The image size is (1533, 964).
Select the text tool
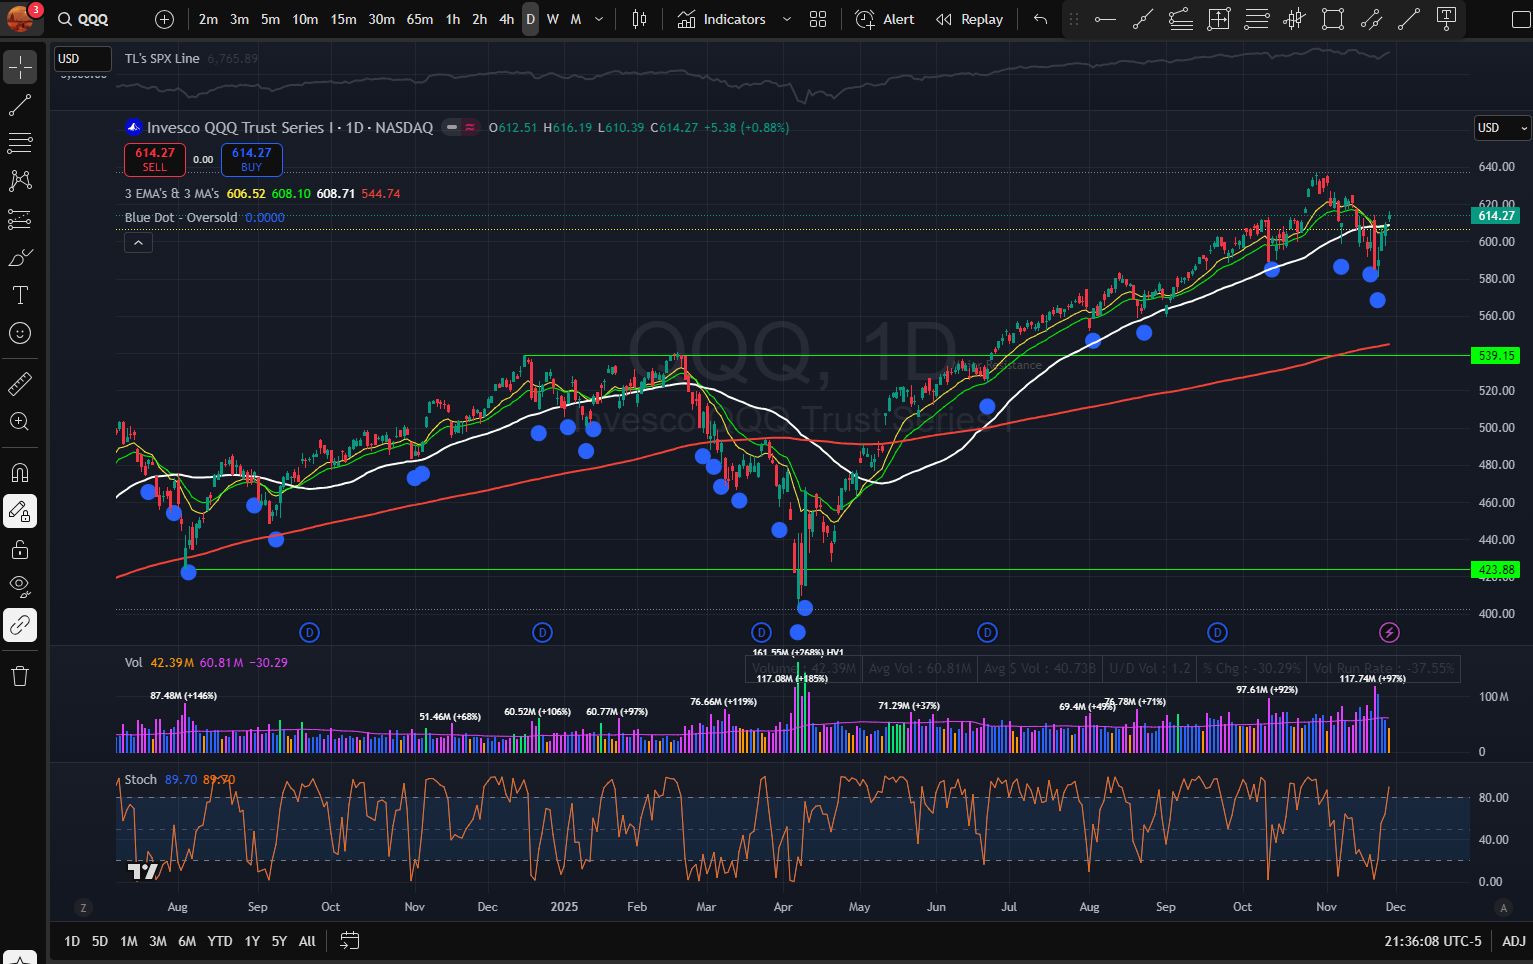tap(20, 295)
